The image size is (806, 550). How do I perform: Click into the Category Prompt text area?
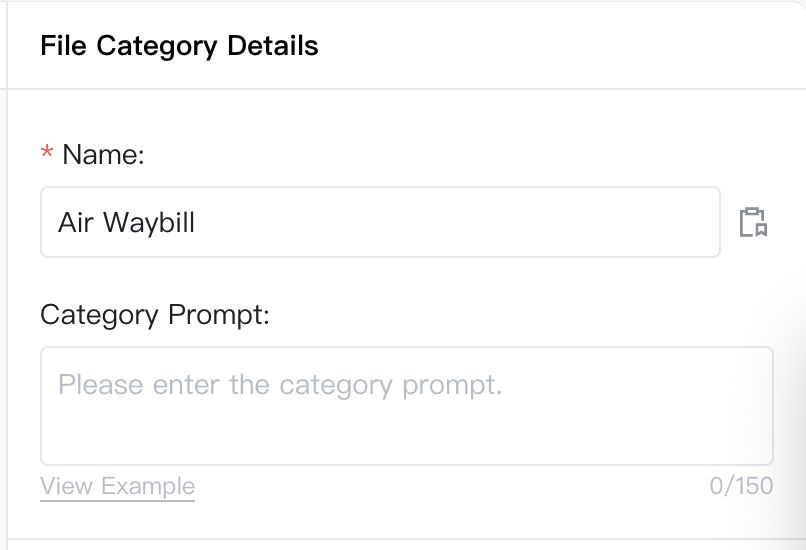(407, 406)
